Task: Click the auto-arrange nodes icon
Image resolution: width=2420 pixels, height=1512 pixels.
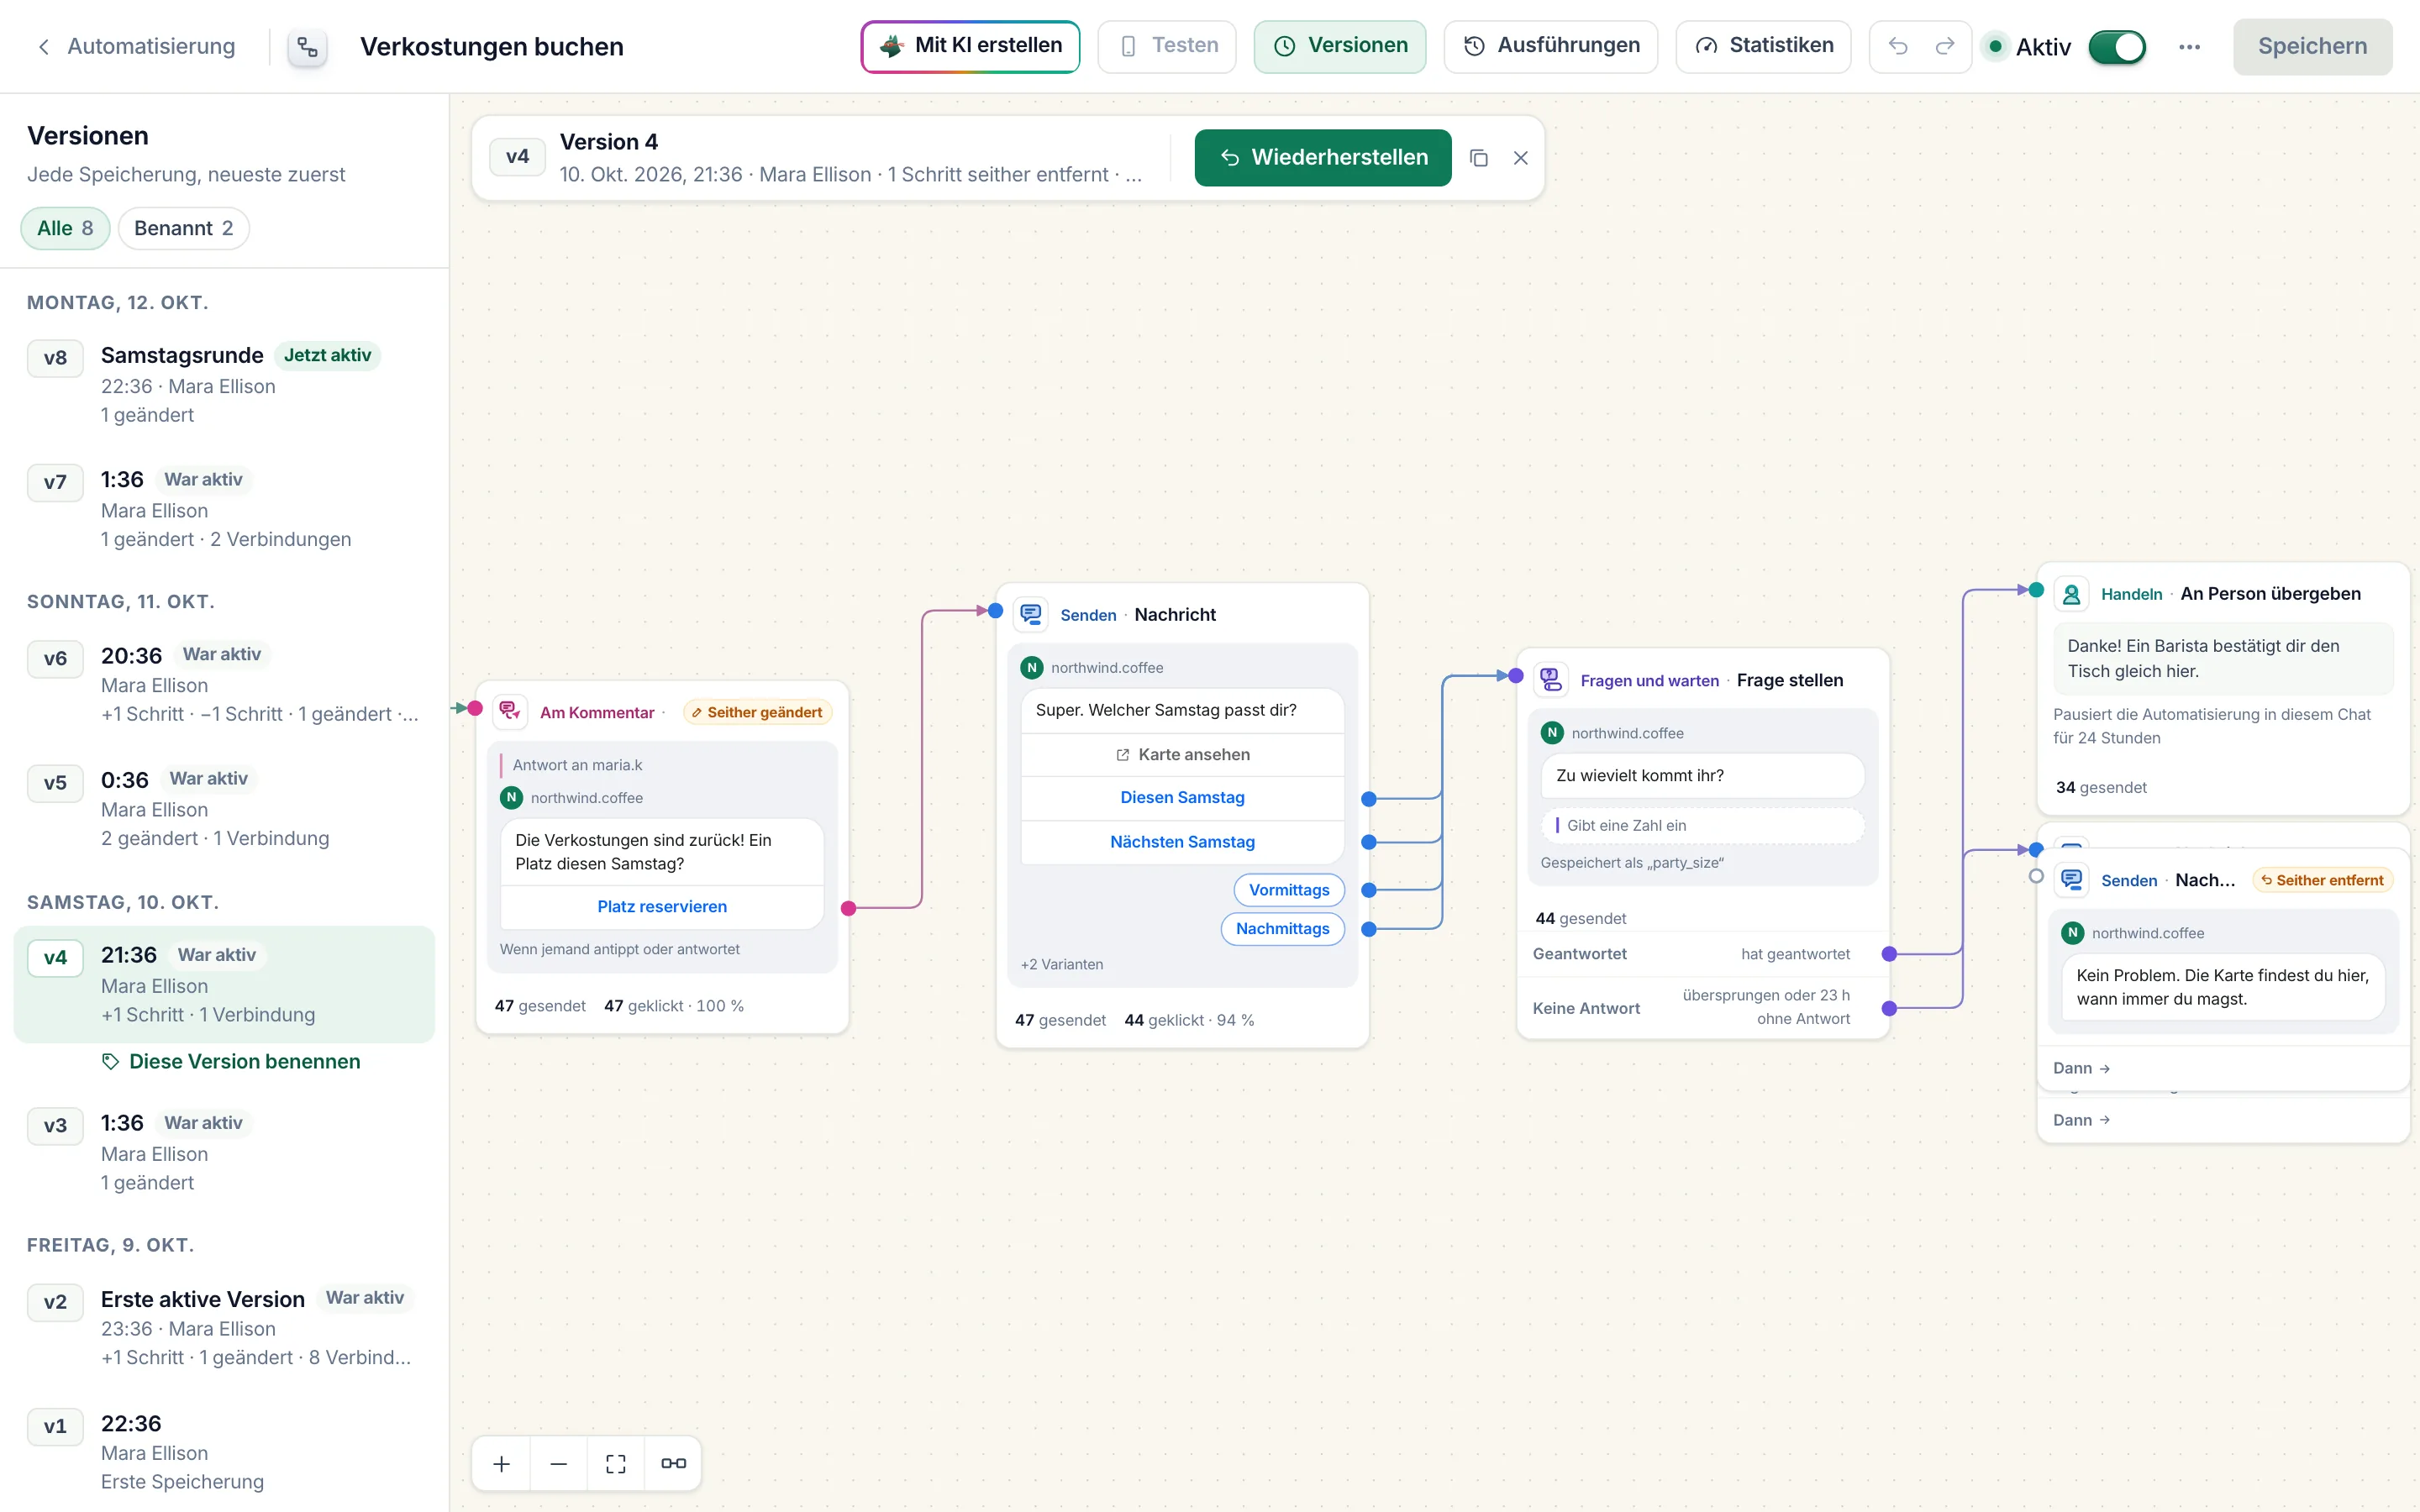Action: pyautogui.click(x=673, y=1463)
